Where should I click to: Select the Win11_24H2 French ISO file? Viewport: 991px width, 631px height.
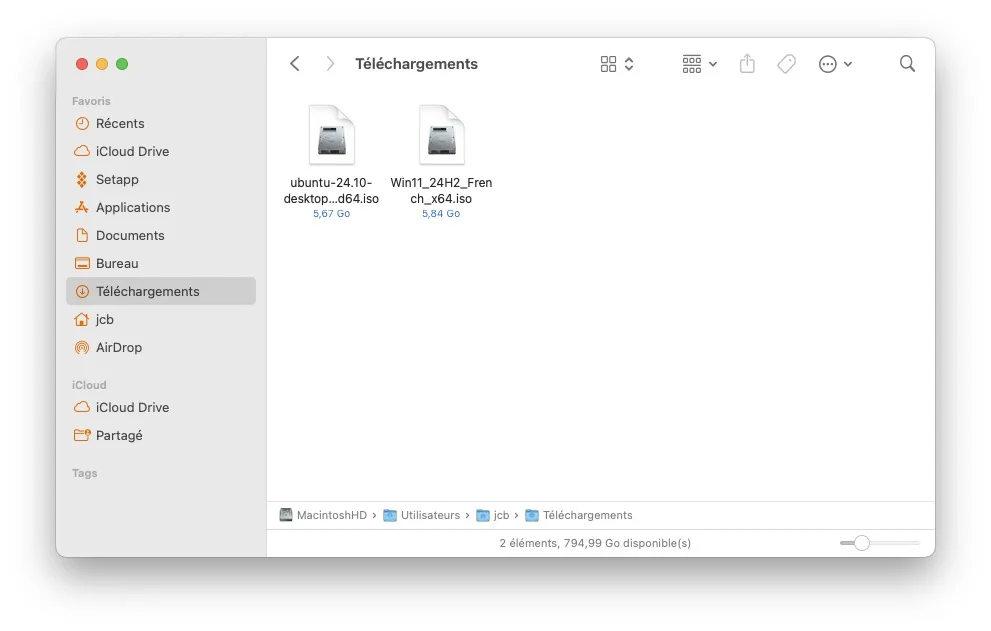[x=441, y=134]
